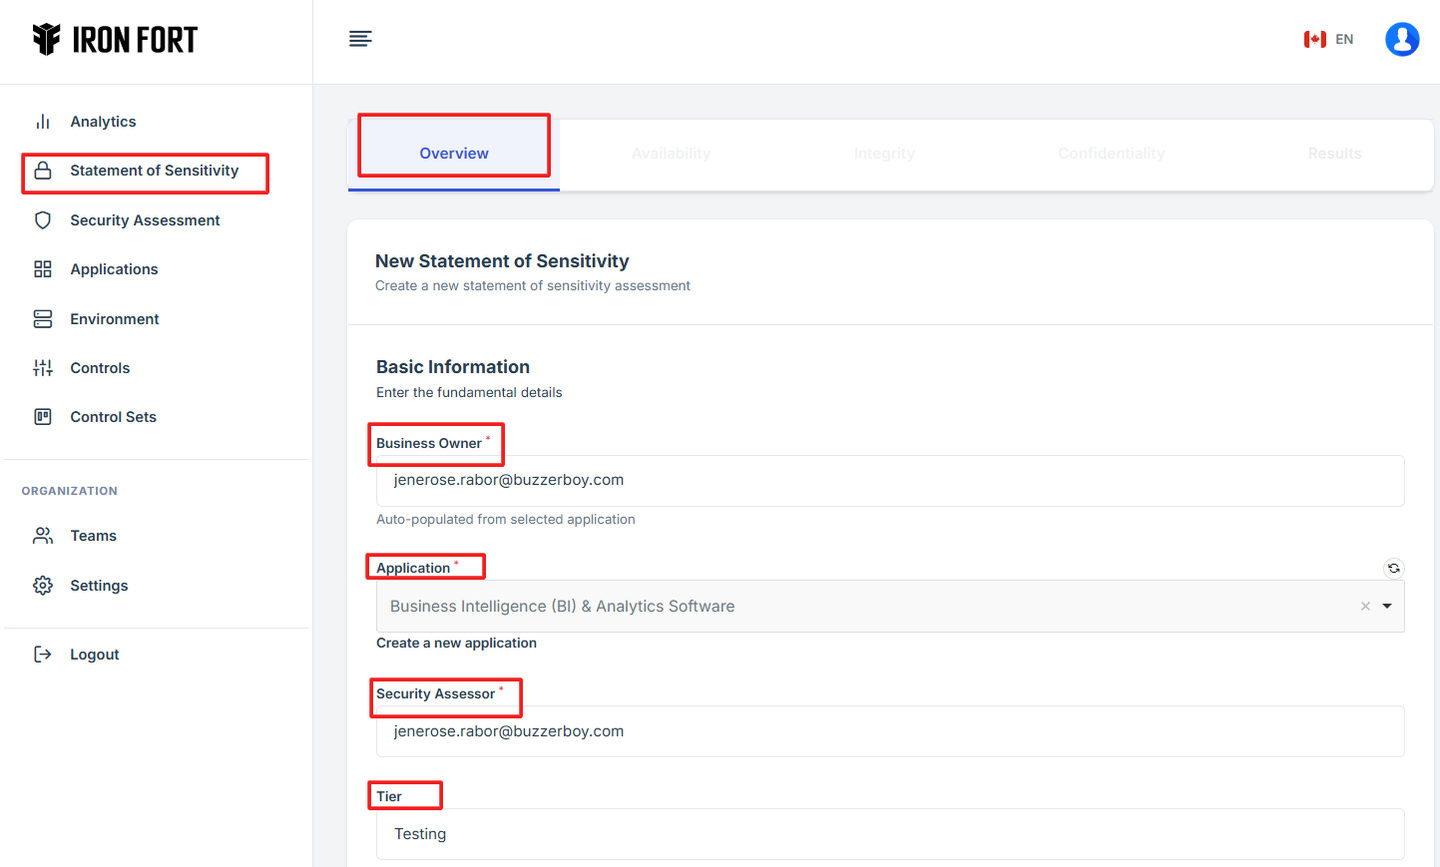Click the Canadian flag language icon
This screenshot has height=867, width=1440.
pyautogui.click(x=1314, y=39)
